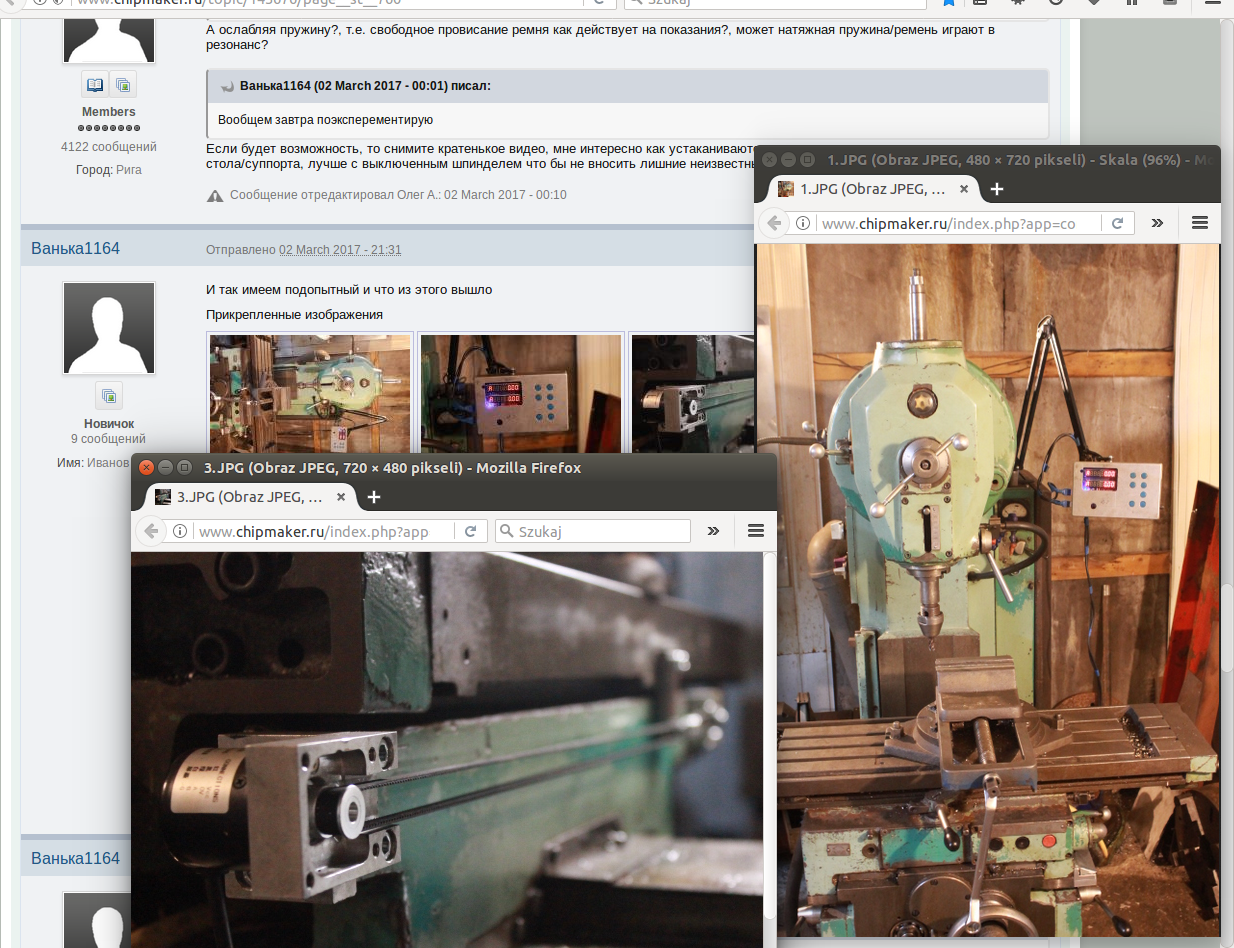Click the 3.JPG window title bar text
Image resolution: width=1234 pixels, height=948 pixels.
click(392, 467)
